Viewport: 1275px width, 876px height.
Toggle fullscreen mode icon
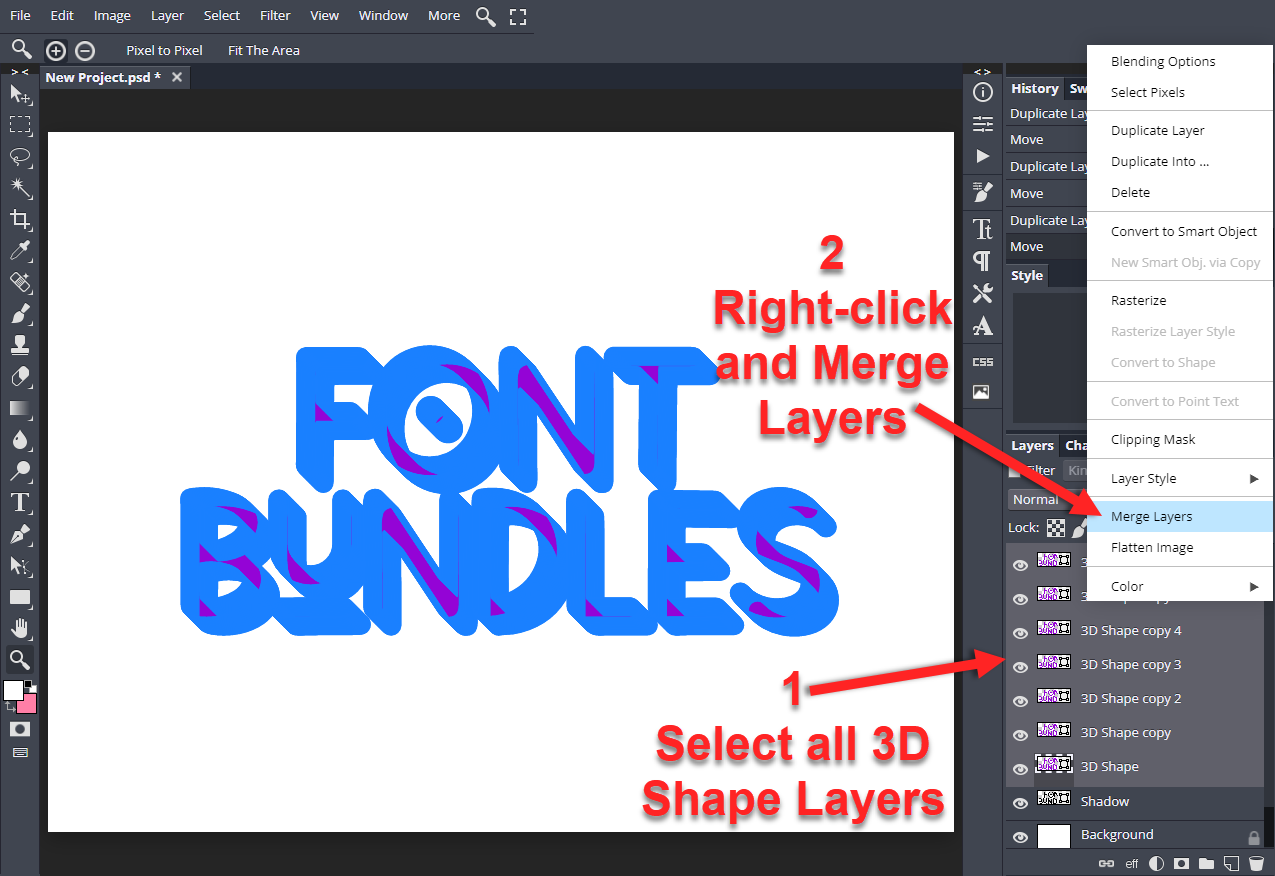click(x=517, y=16)
